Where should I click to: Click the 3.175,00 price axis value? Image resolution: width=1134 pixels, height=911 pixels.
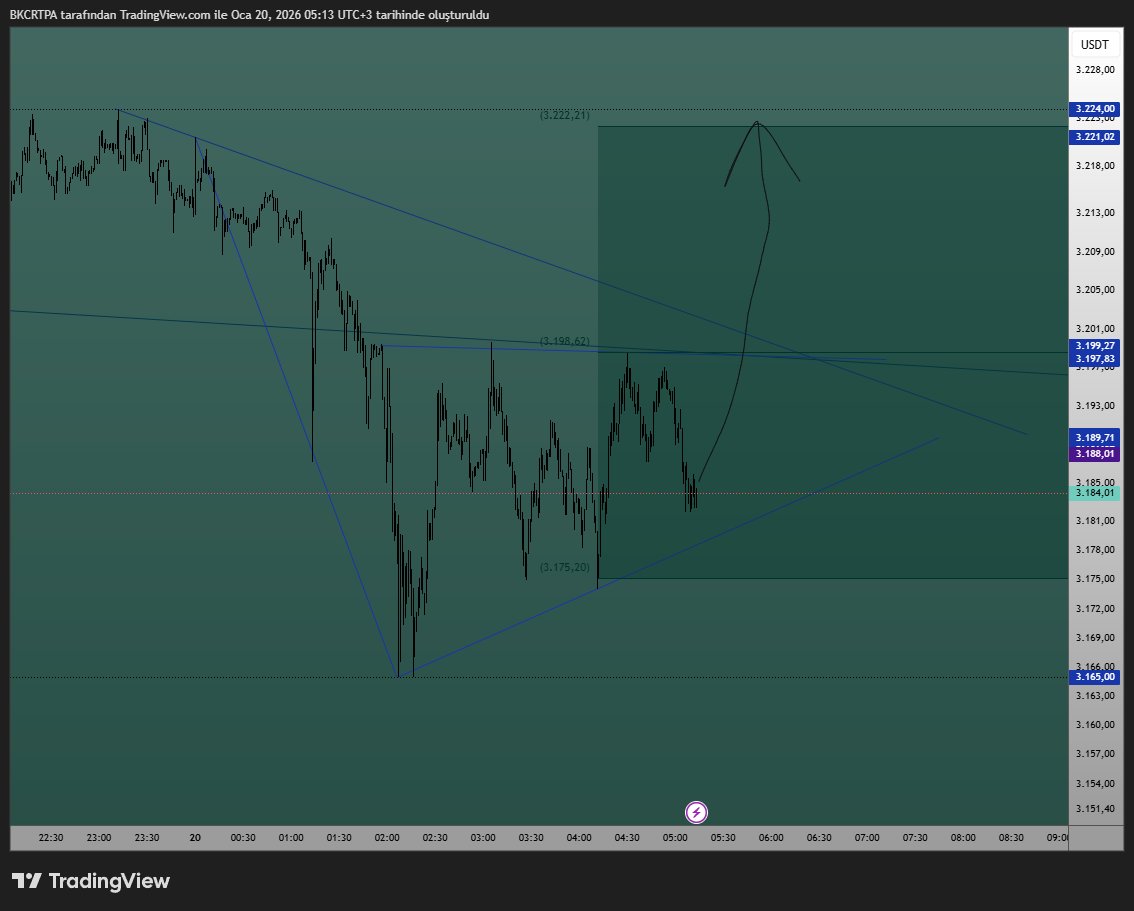point(1094,578)
